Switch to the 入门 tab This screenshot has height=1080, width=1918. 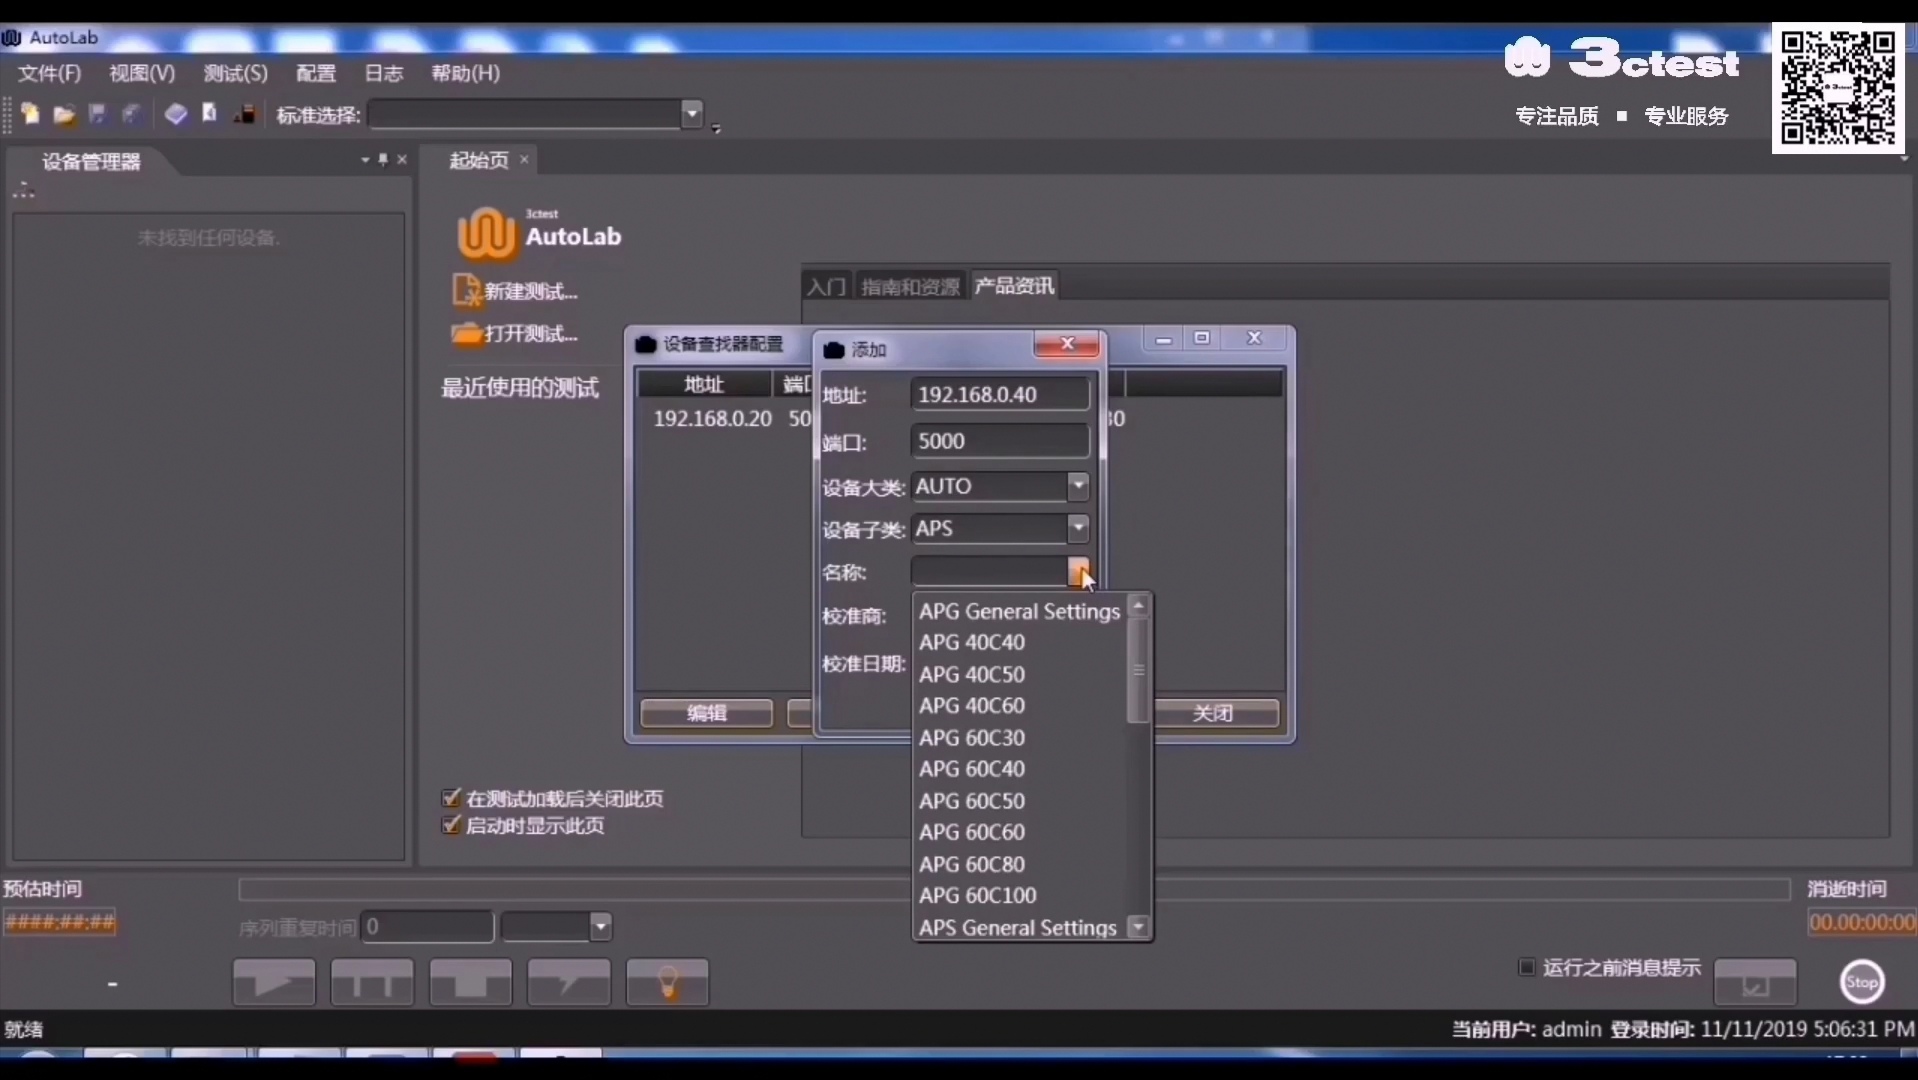[x=827, y=287]
